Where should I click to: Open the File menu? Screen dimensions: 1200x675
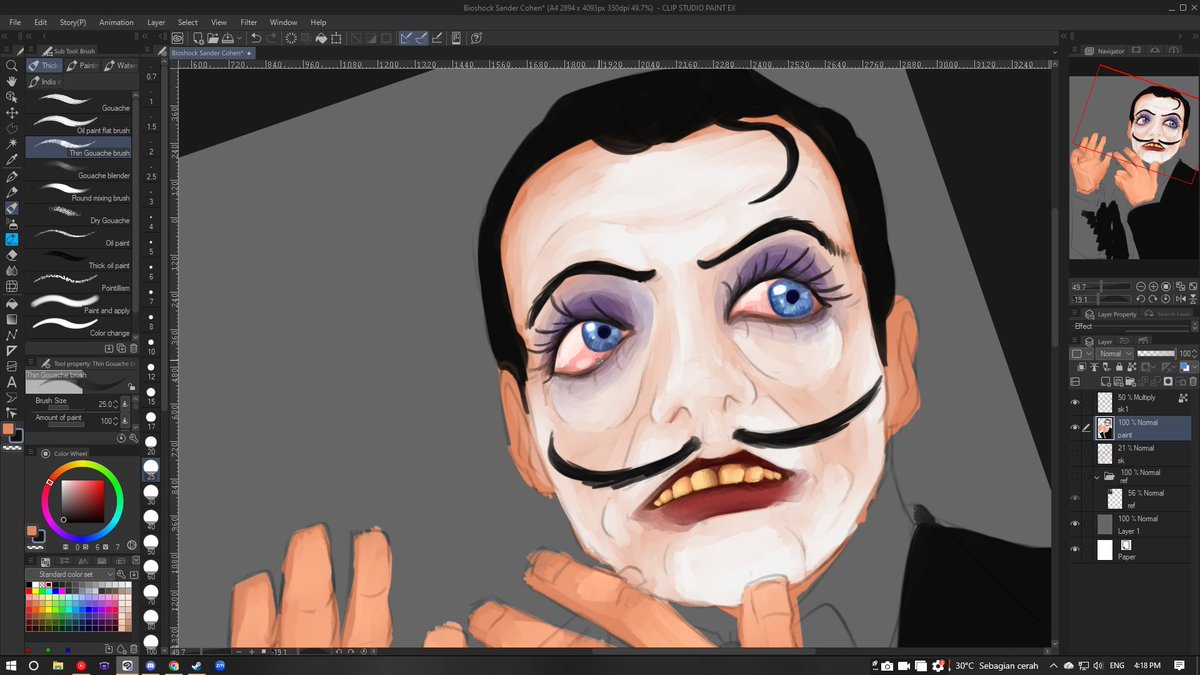coord(15,22)
